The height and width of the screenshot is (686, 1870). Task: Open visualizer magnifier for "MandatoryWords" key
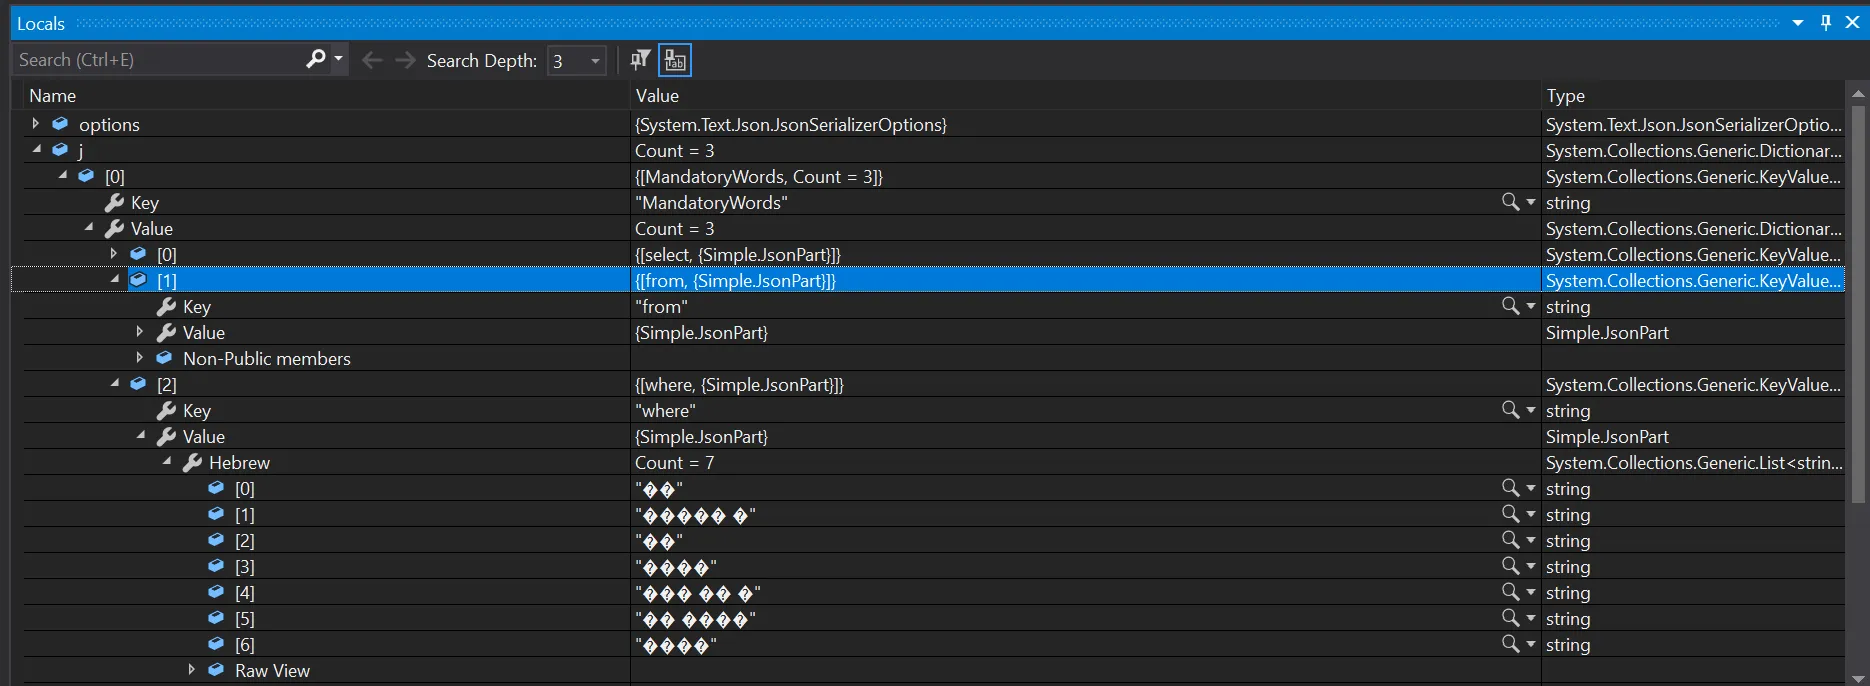[x=1510, y=202]
